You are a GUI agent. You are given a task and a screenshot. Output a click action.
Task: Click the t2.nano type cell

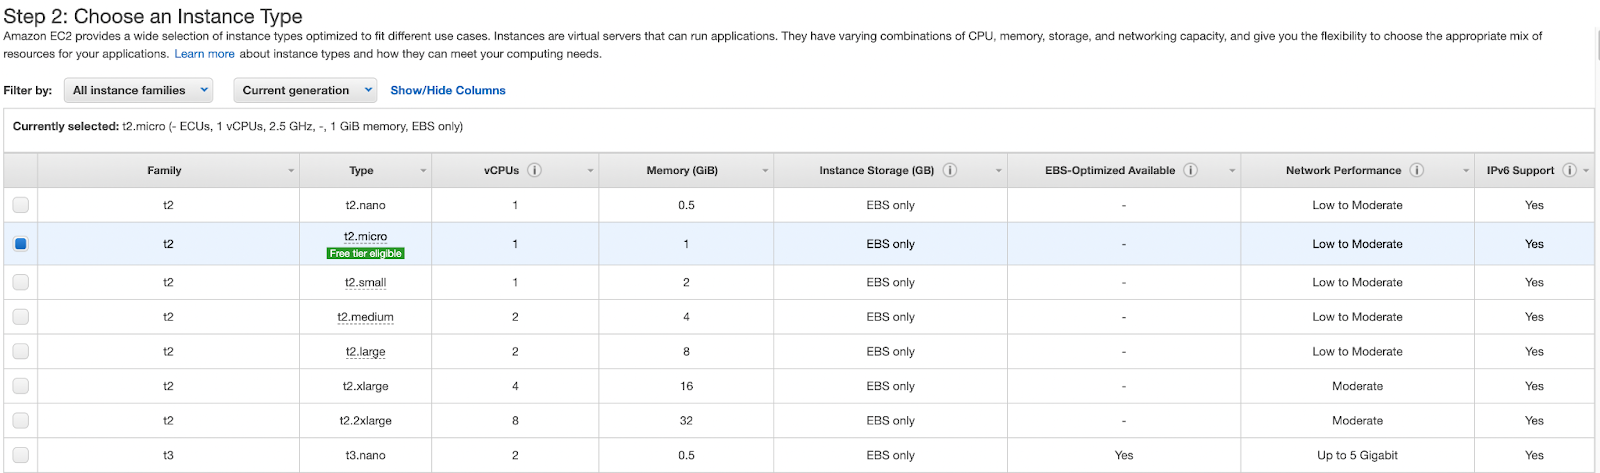(365, 205)
